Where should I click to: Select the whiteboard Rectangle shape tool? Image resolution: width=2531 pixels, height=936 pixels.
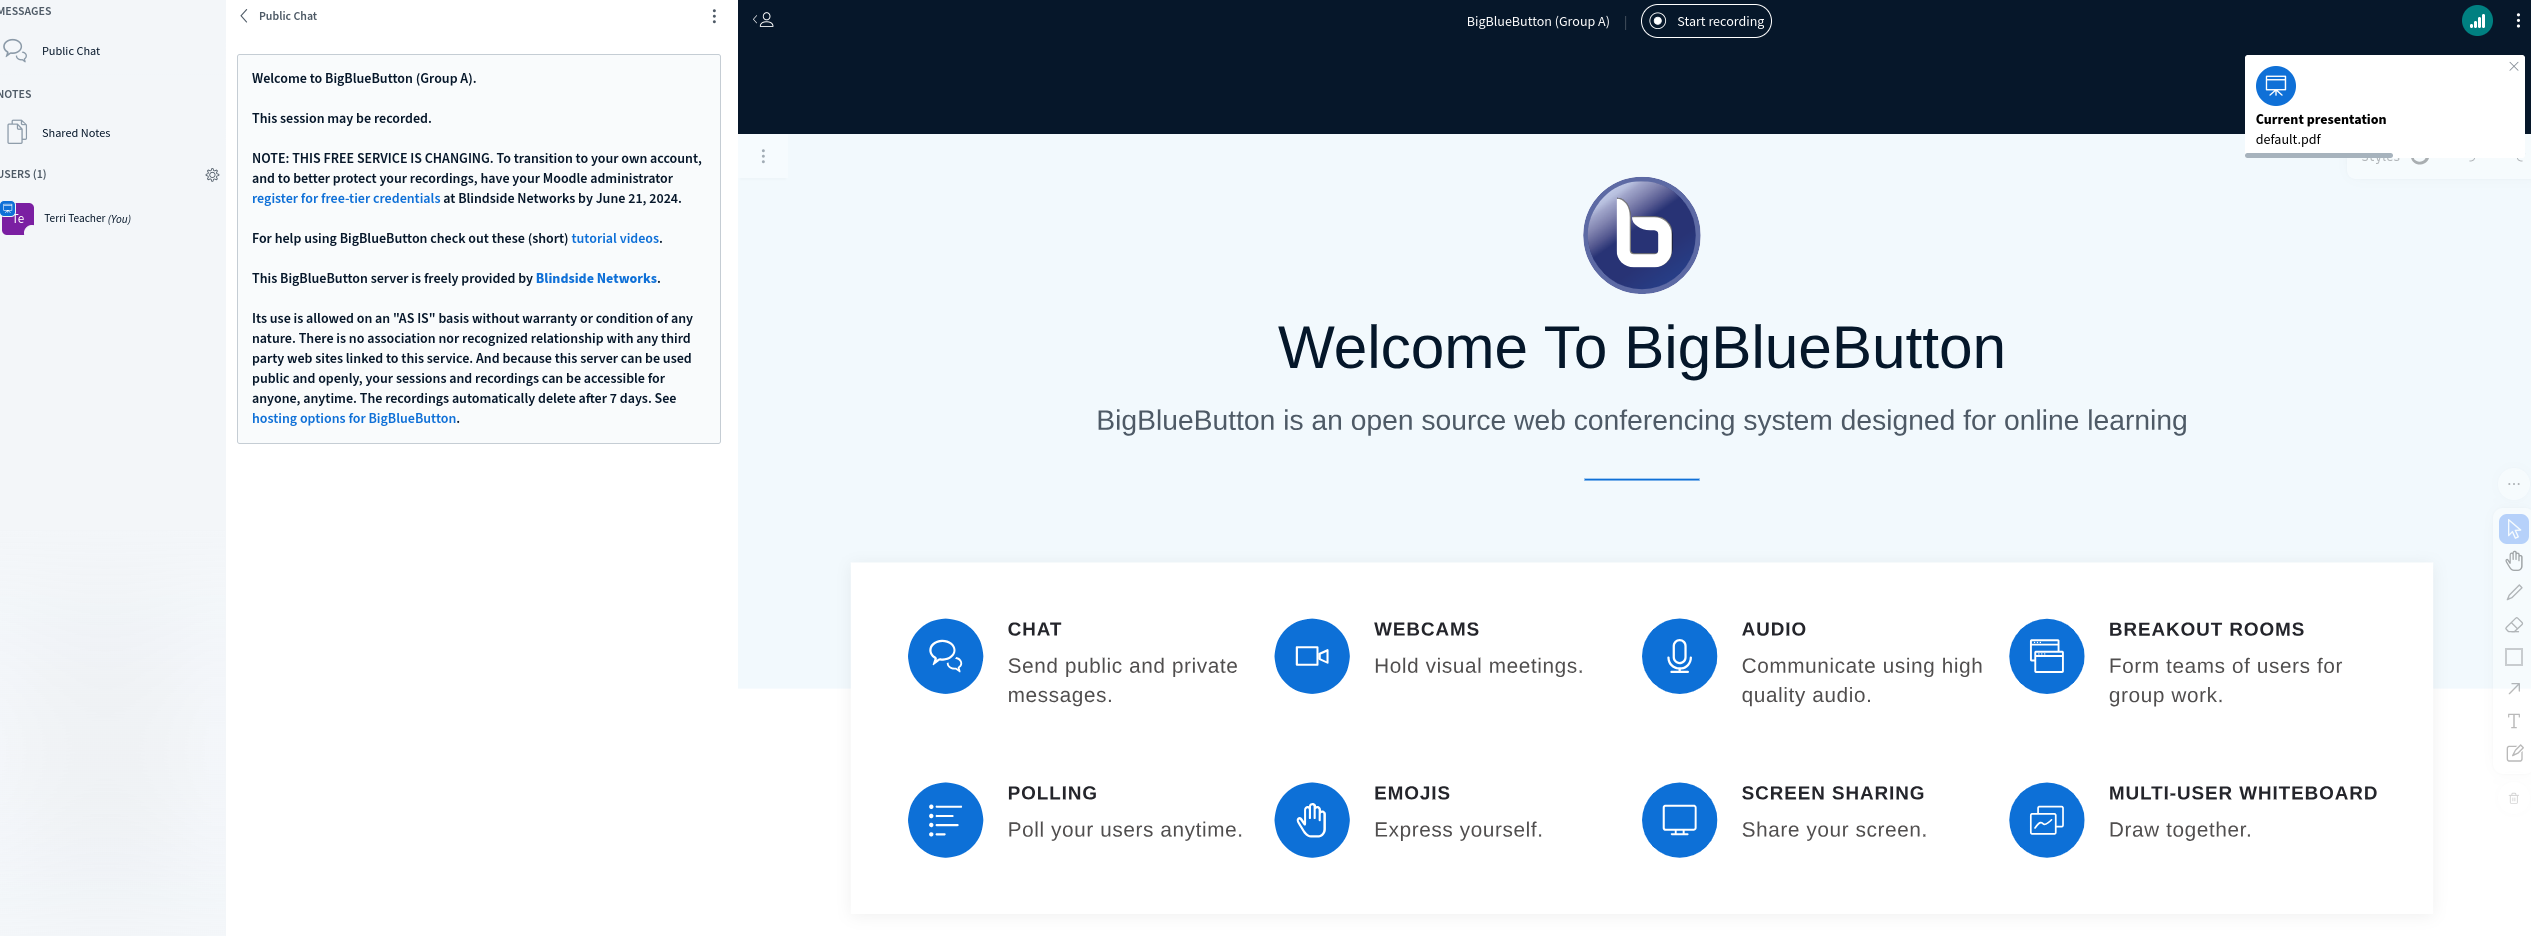pos(2514,657)
